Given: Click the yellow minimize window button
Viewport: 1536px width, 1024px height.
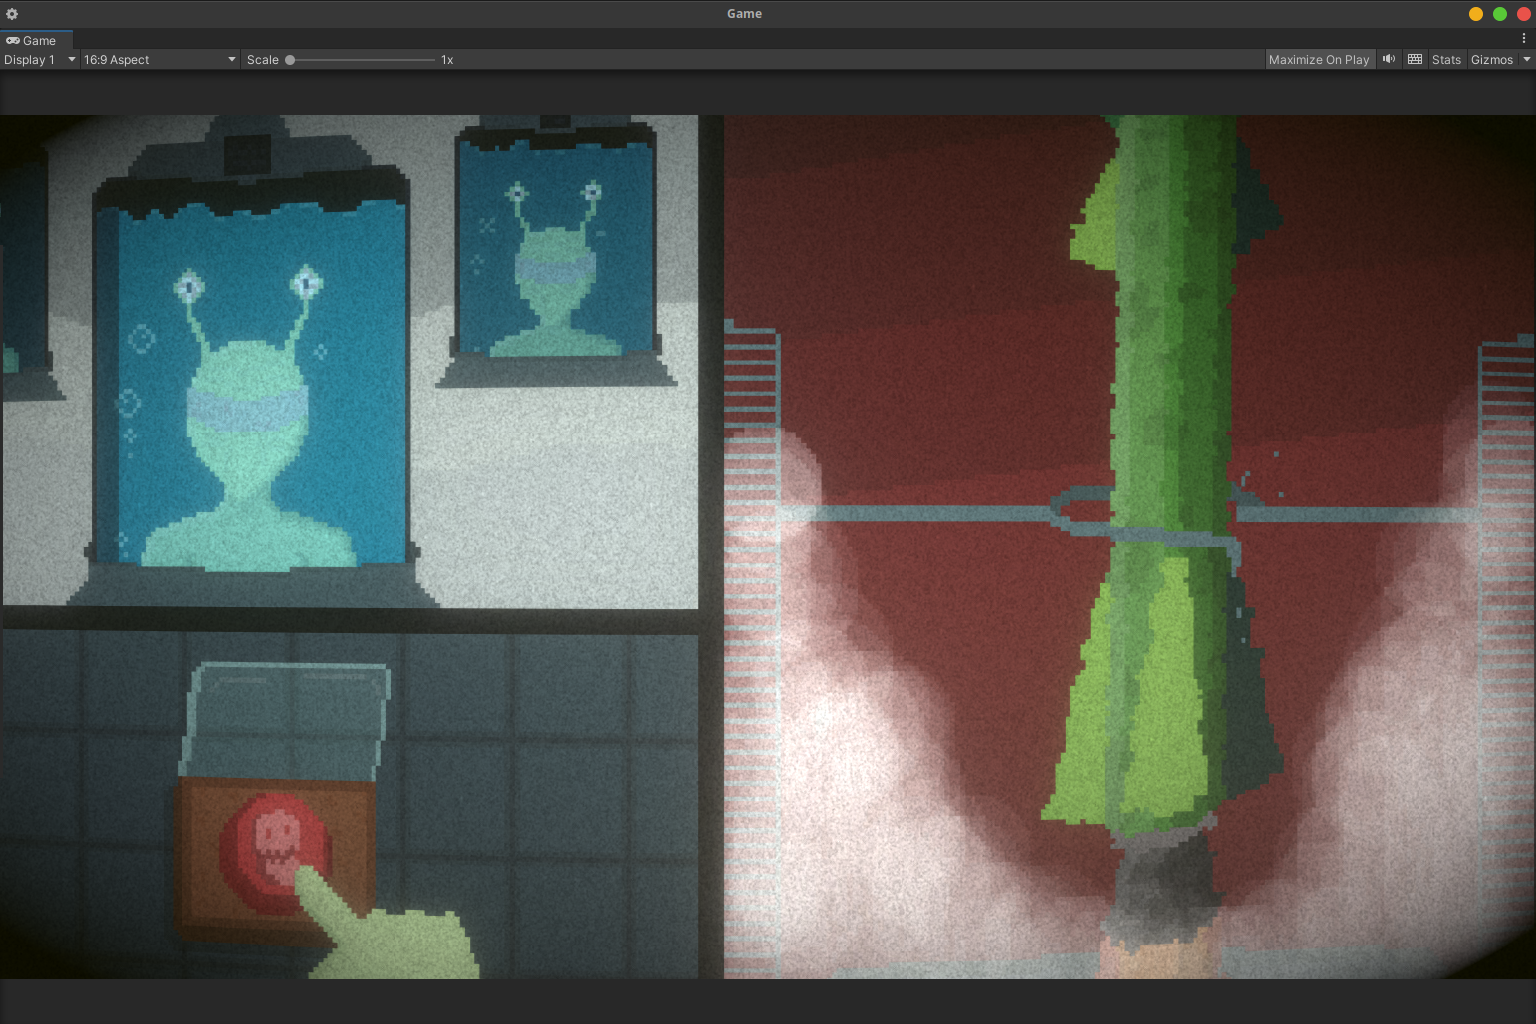Looking at the screenshot, I should [1476, 14].
